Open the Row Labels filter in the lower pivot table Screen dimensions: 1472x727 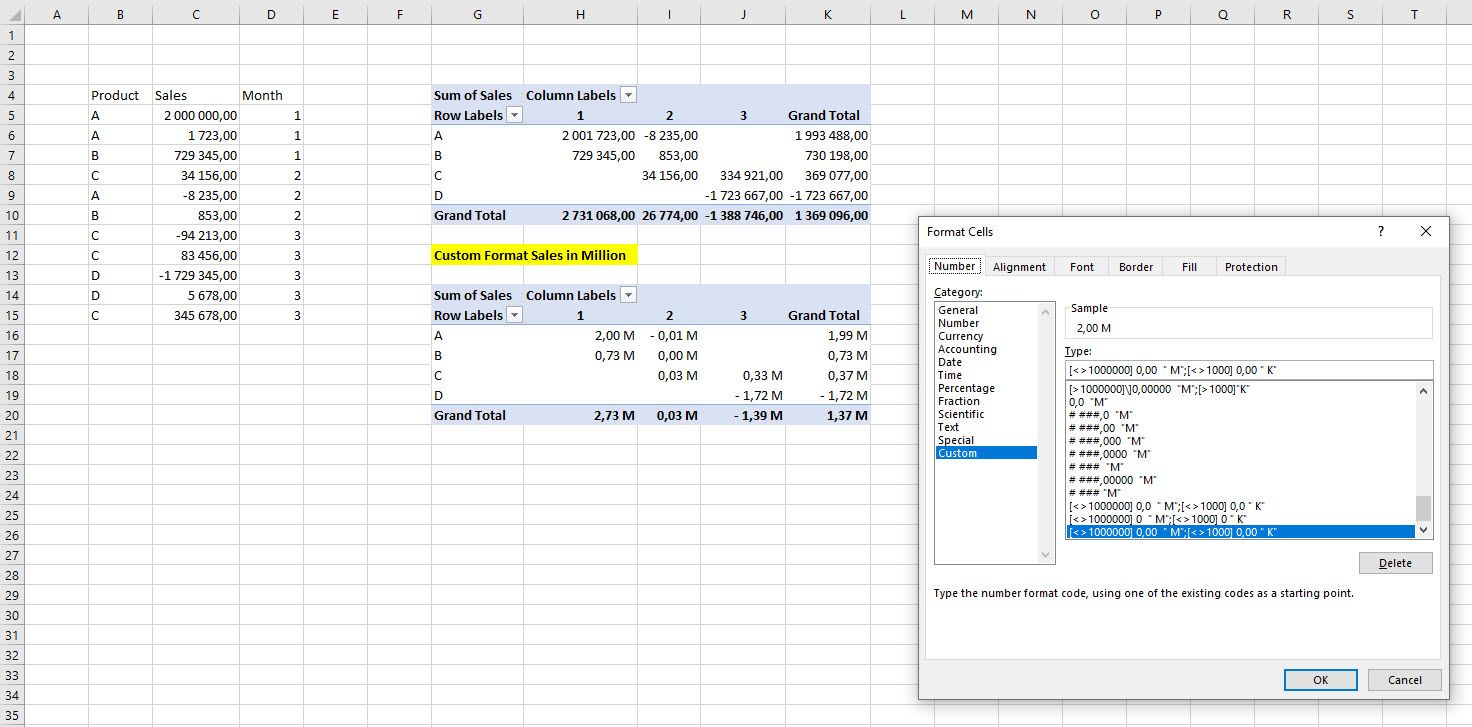515,315
